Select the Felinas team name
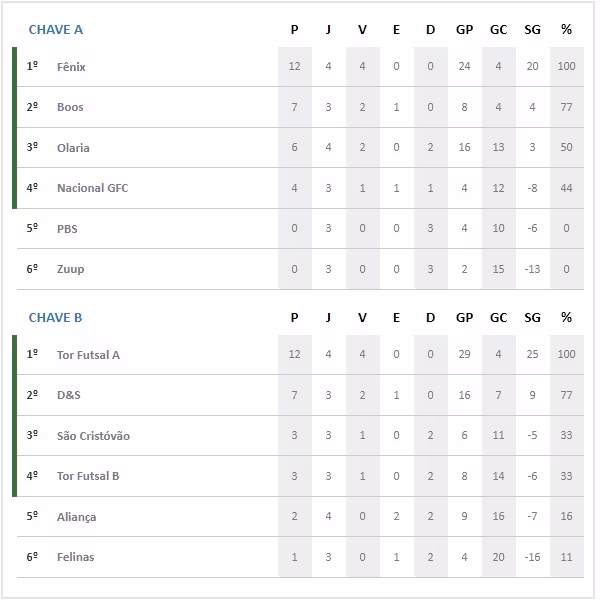This screenshot has height=602, width=600. [x=75, y=557]
